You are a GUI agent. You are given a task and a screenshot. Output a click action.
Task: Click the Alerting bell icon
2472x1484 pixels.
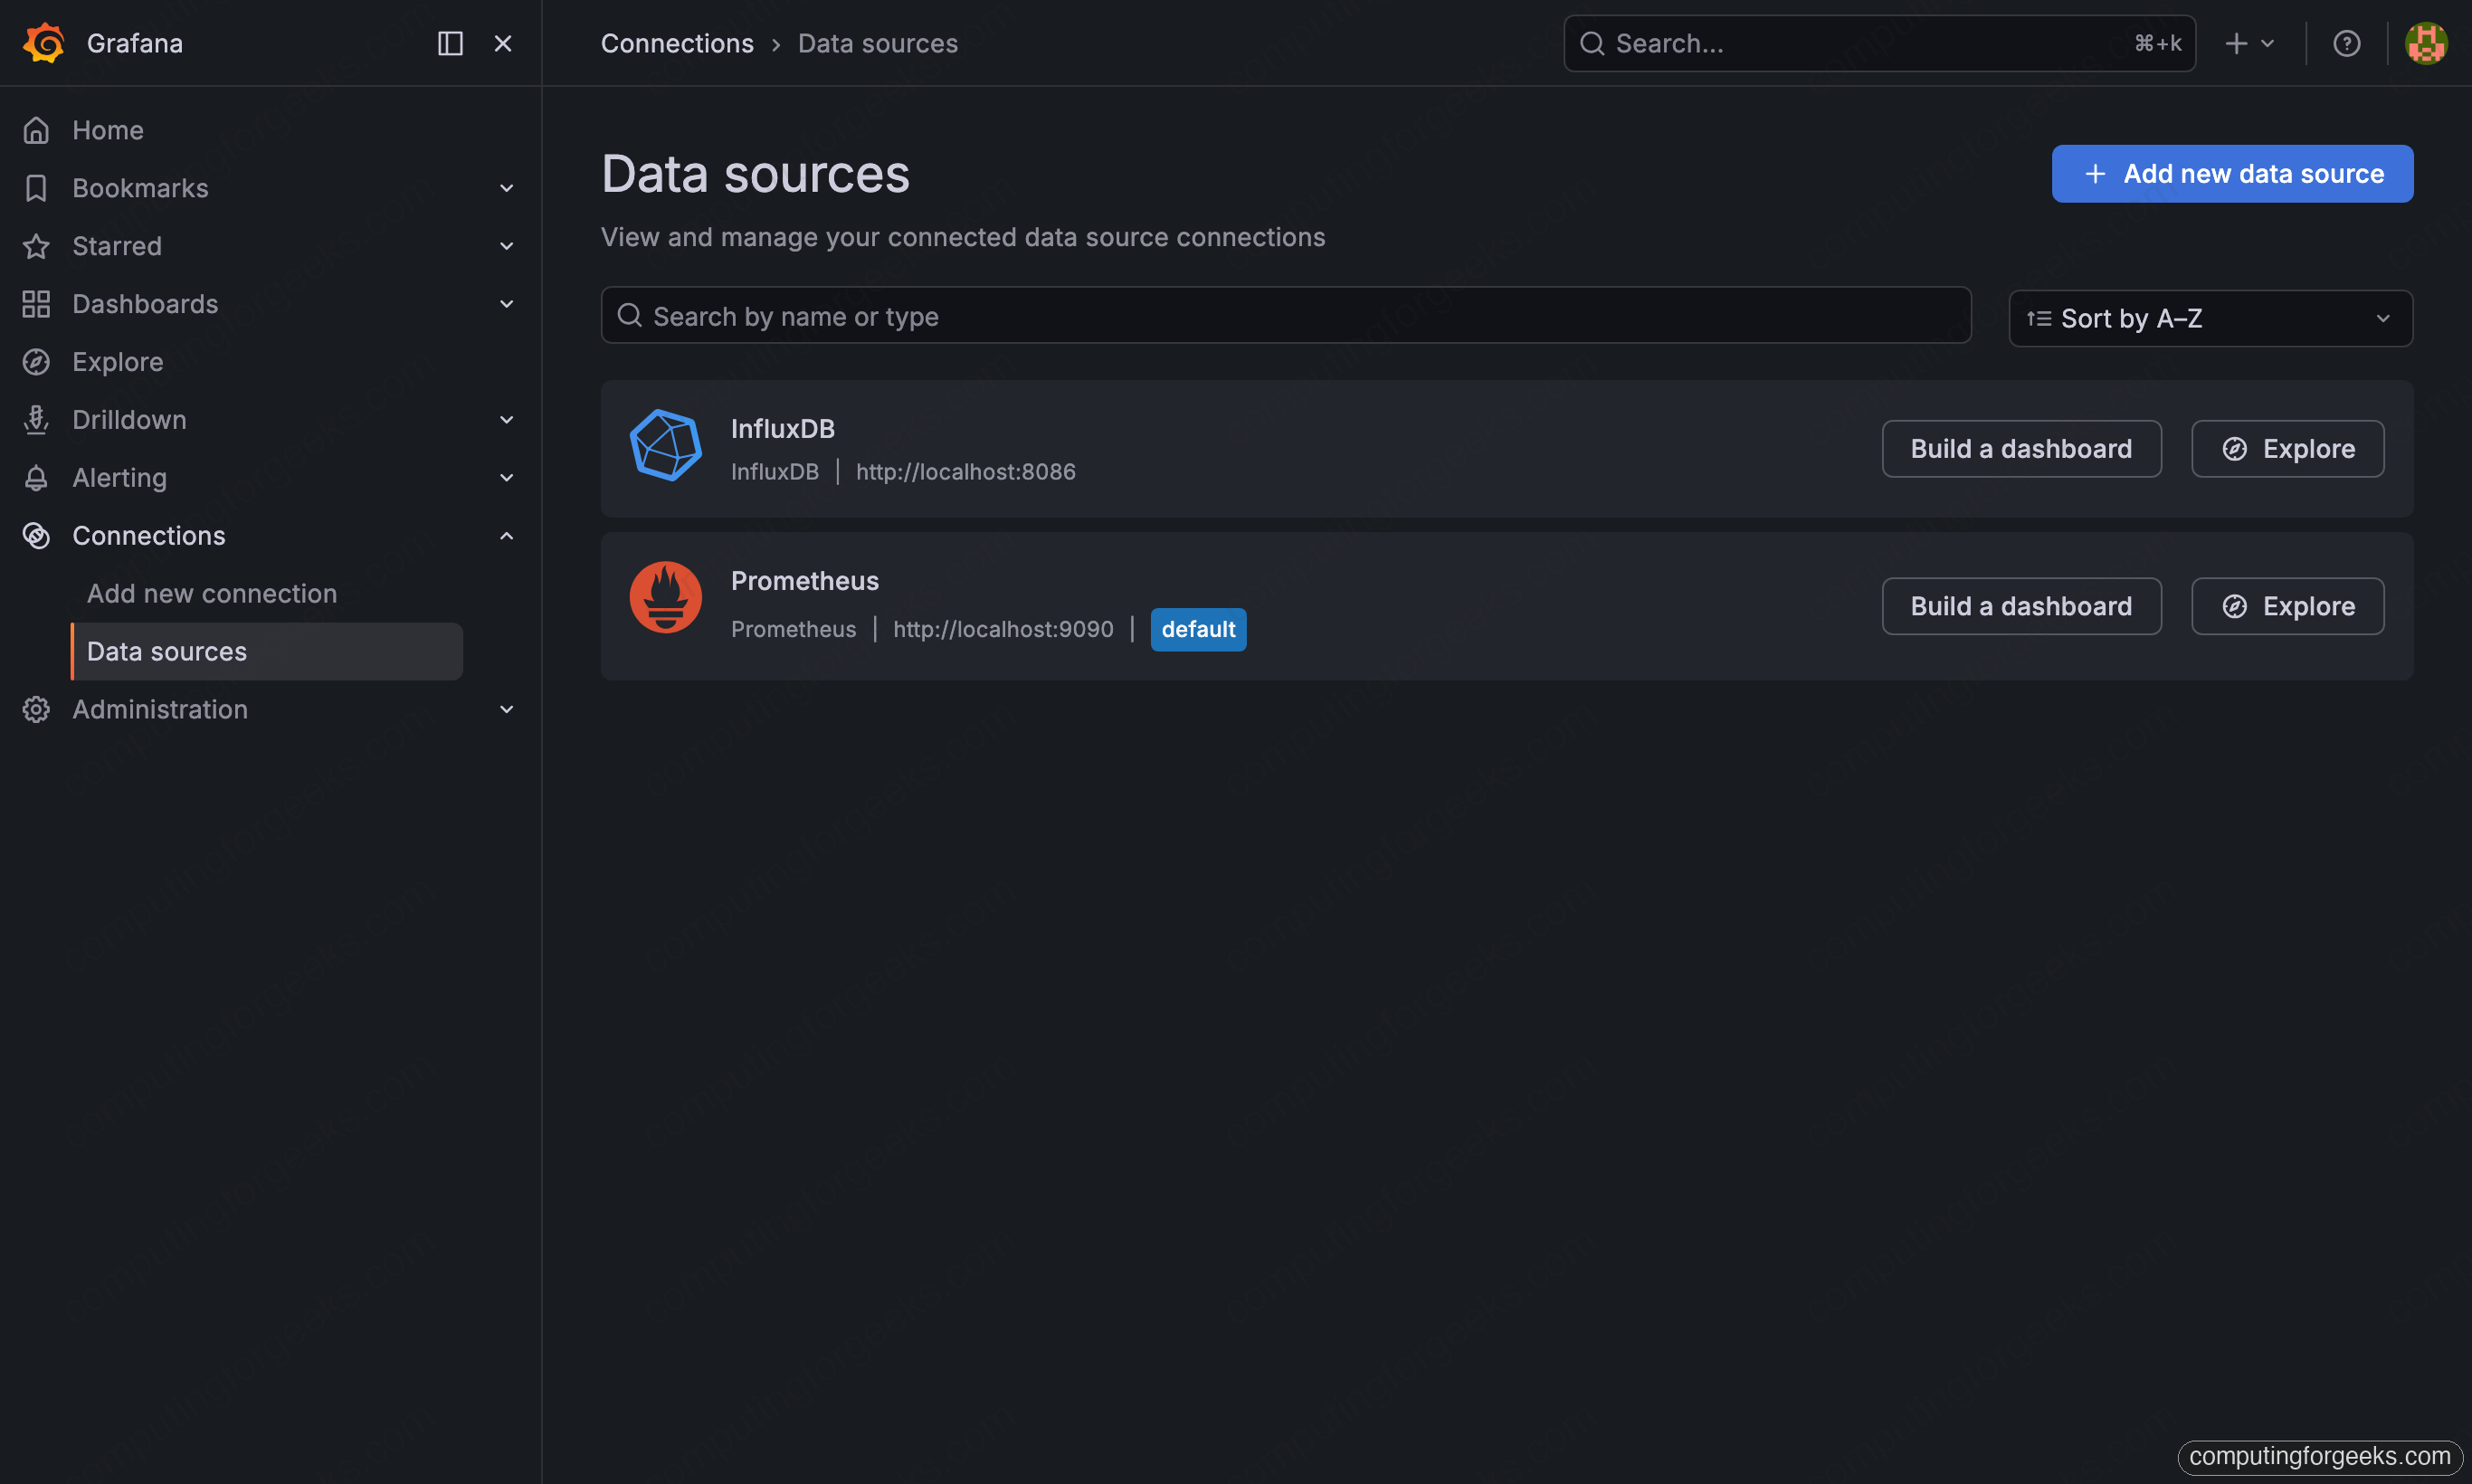(x=36, y=478)
